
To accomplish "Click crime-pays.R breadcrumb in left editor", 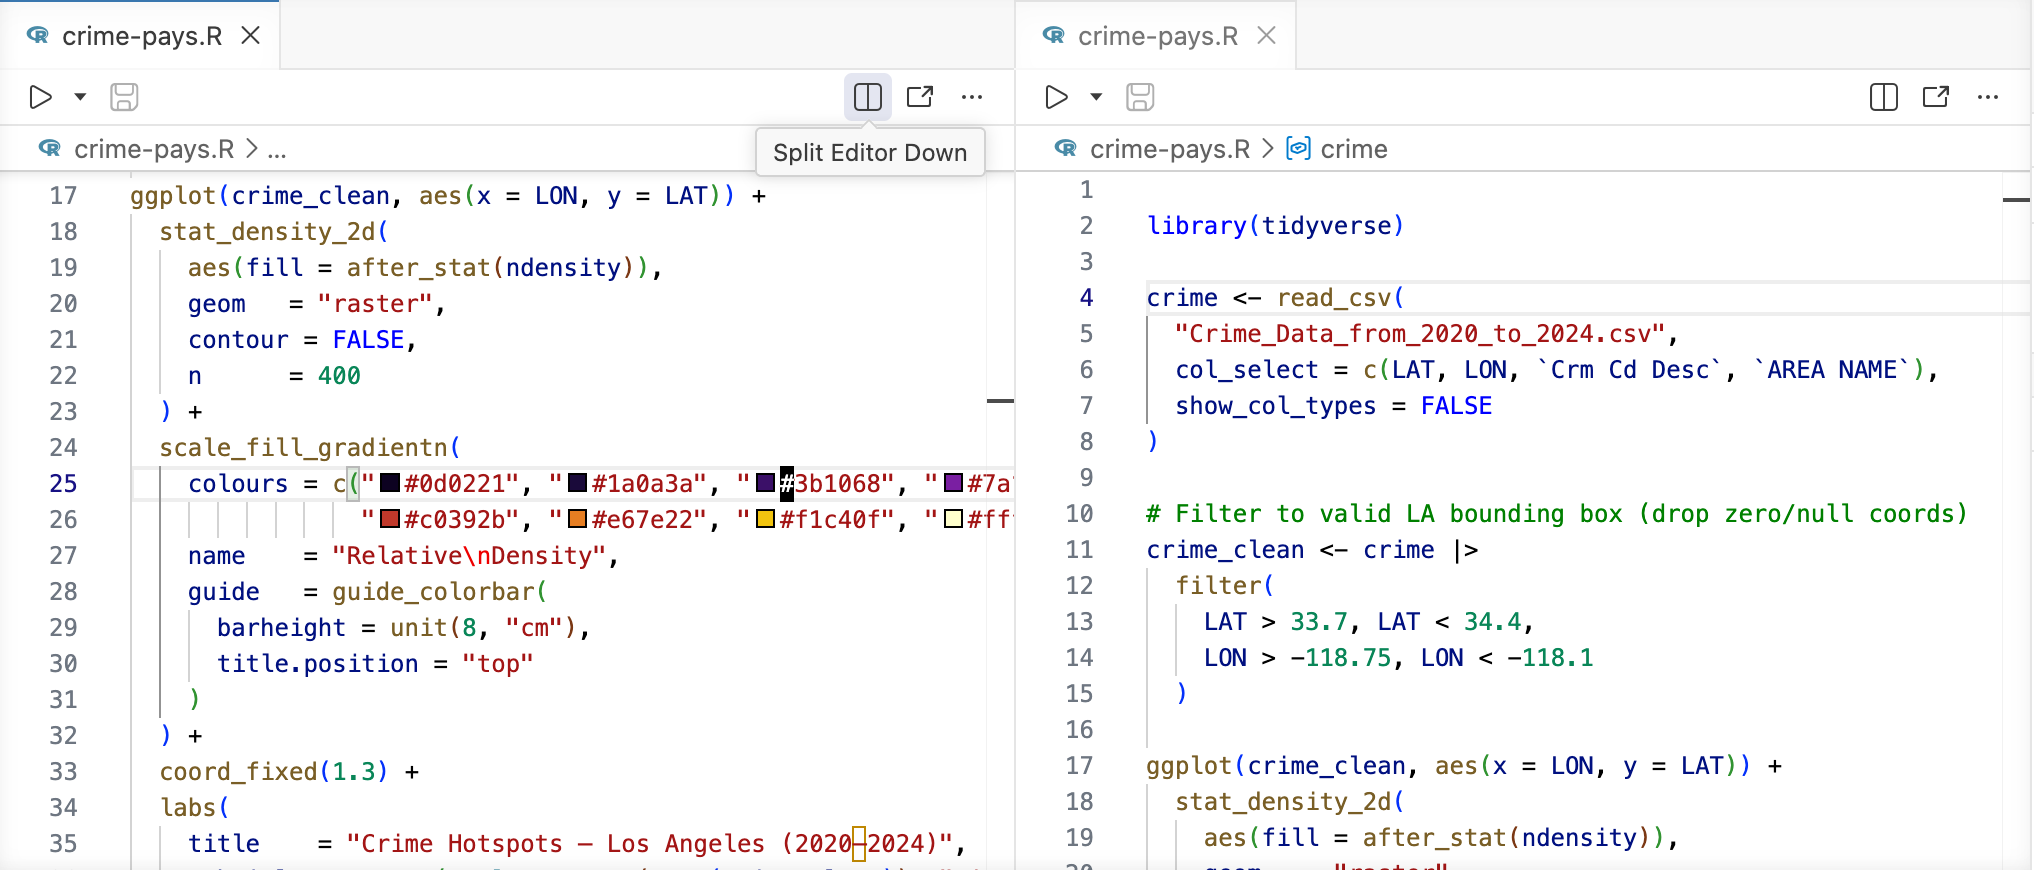I will click(154, 149).
